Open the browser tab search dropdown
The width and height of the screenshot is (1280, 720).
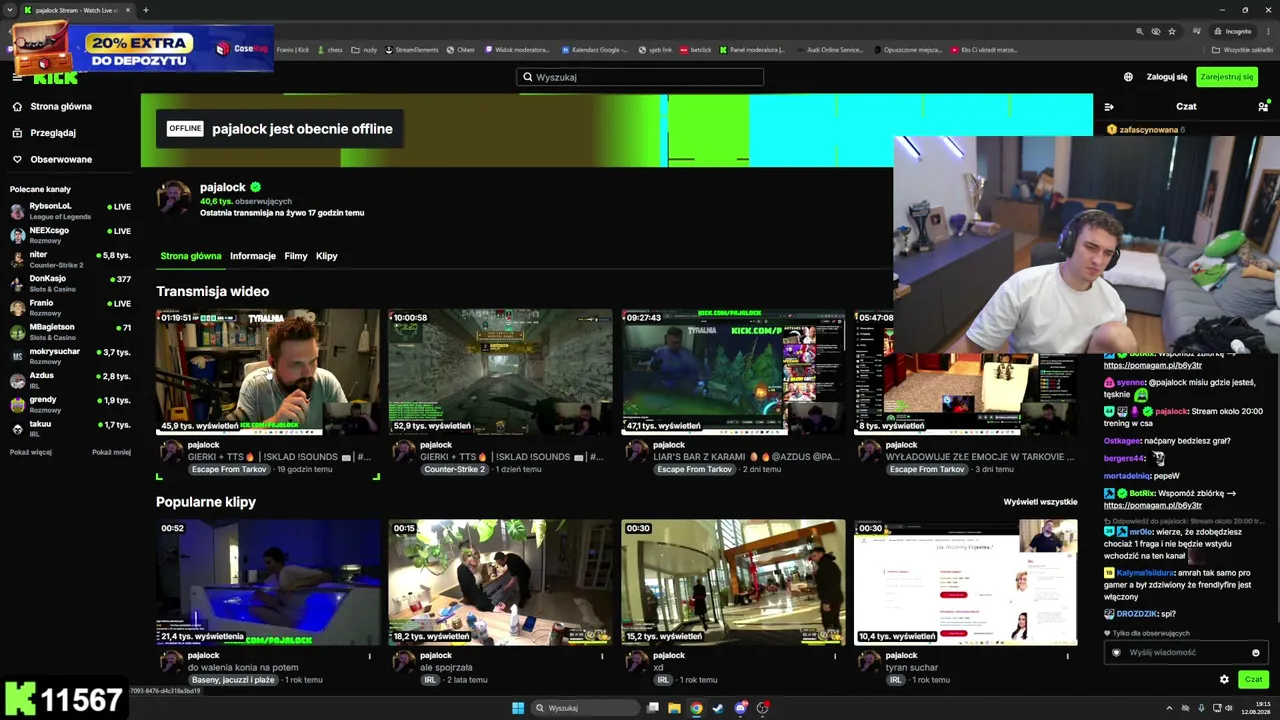coord(11,10)
